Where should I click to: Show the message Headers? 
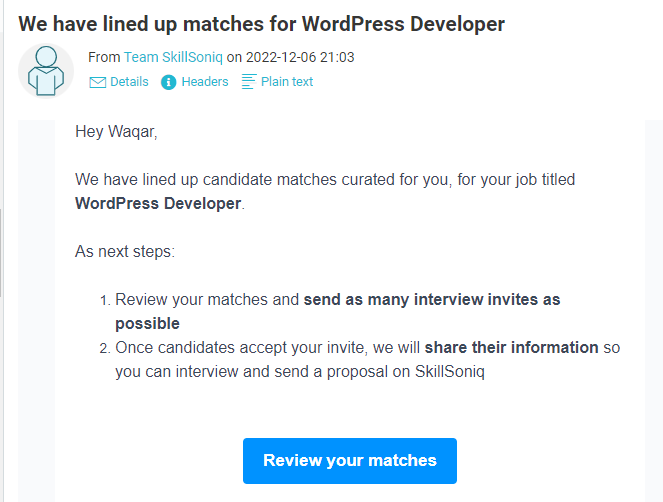[x=205, y=82]
